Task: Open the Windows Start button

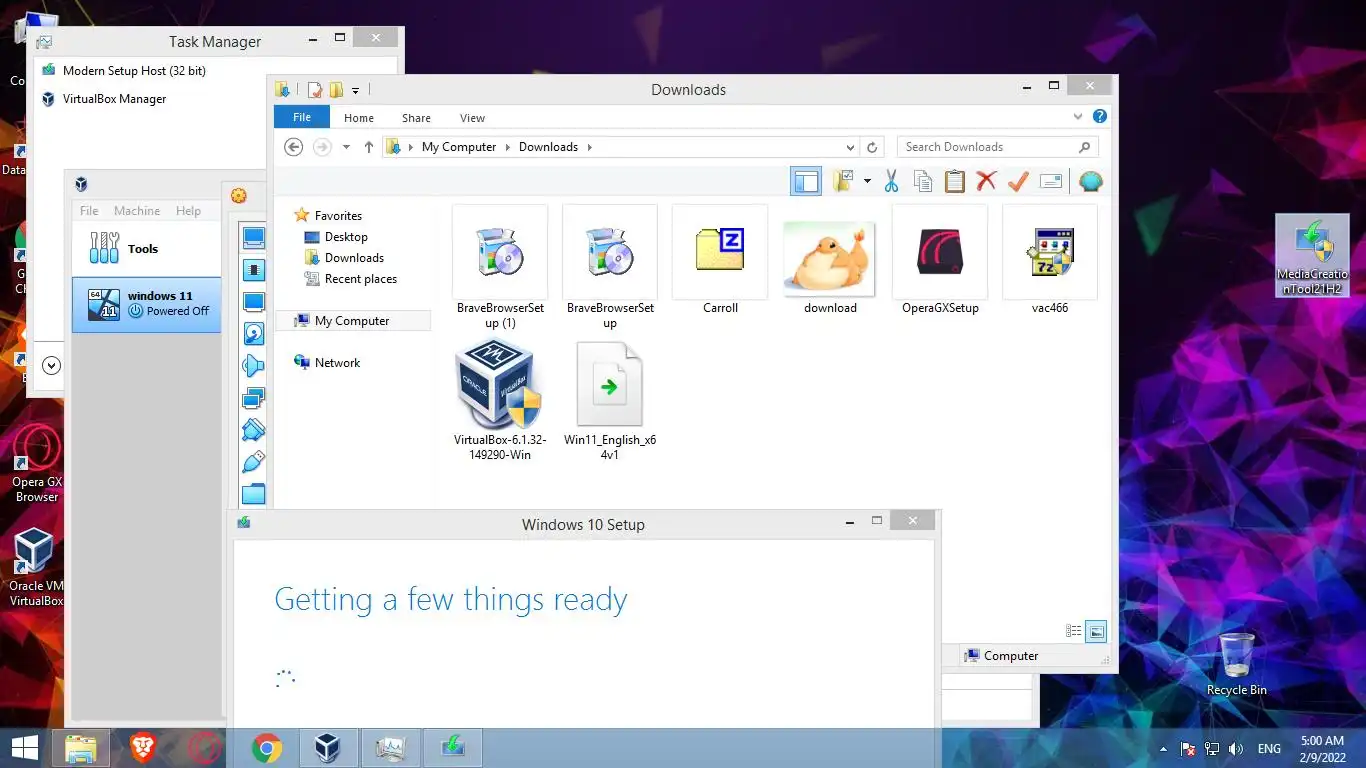Action: (x=24, y=748)
